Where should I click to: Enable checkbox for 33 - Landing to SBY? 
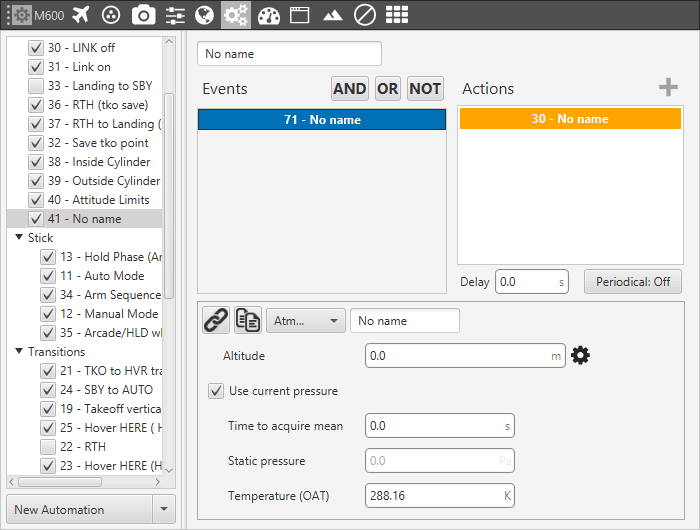[x=36, y=86]
